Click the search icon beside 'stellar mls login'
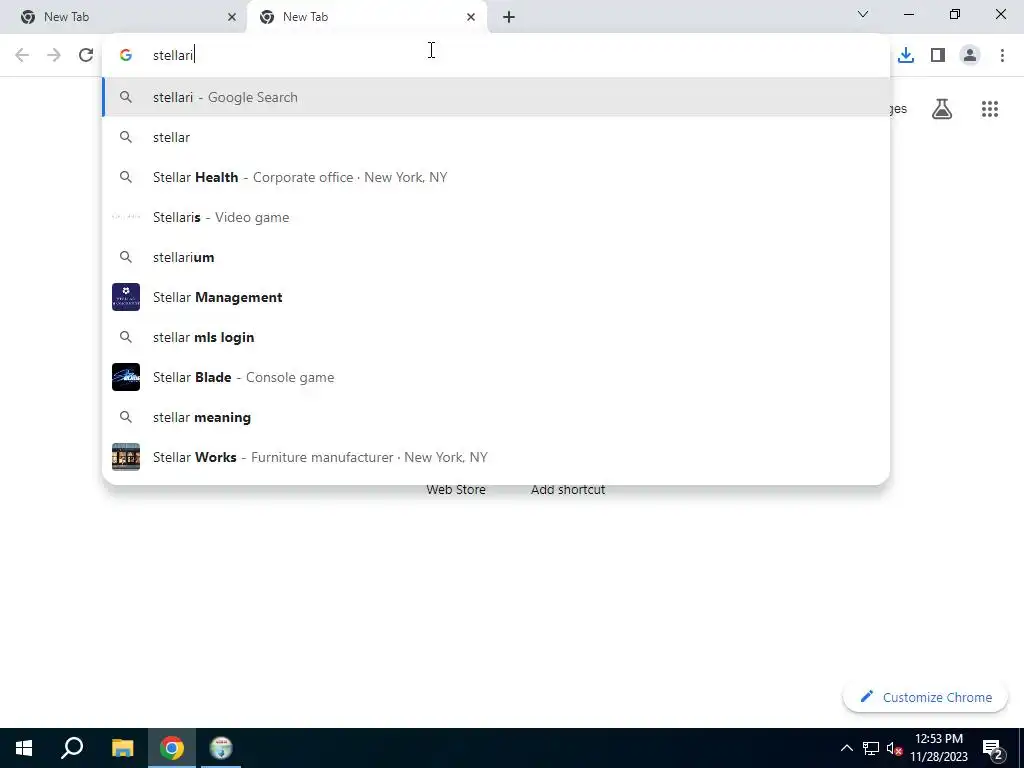 click(126, 337)
